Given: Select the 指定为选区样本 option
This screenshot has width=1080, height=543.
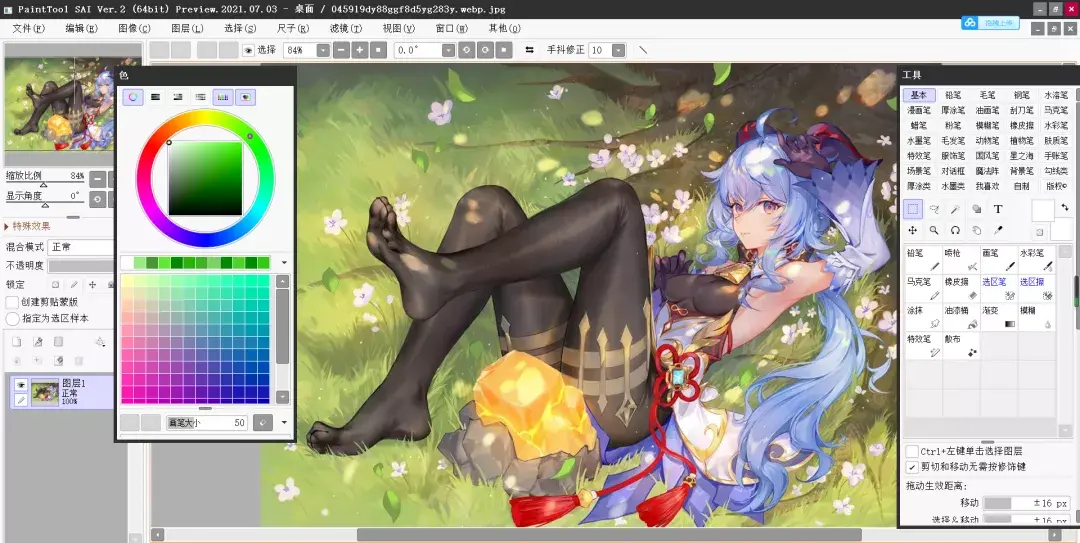Looking at the screenshot, I should point(12,318).
